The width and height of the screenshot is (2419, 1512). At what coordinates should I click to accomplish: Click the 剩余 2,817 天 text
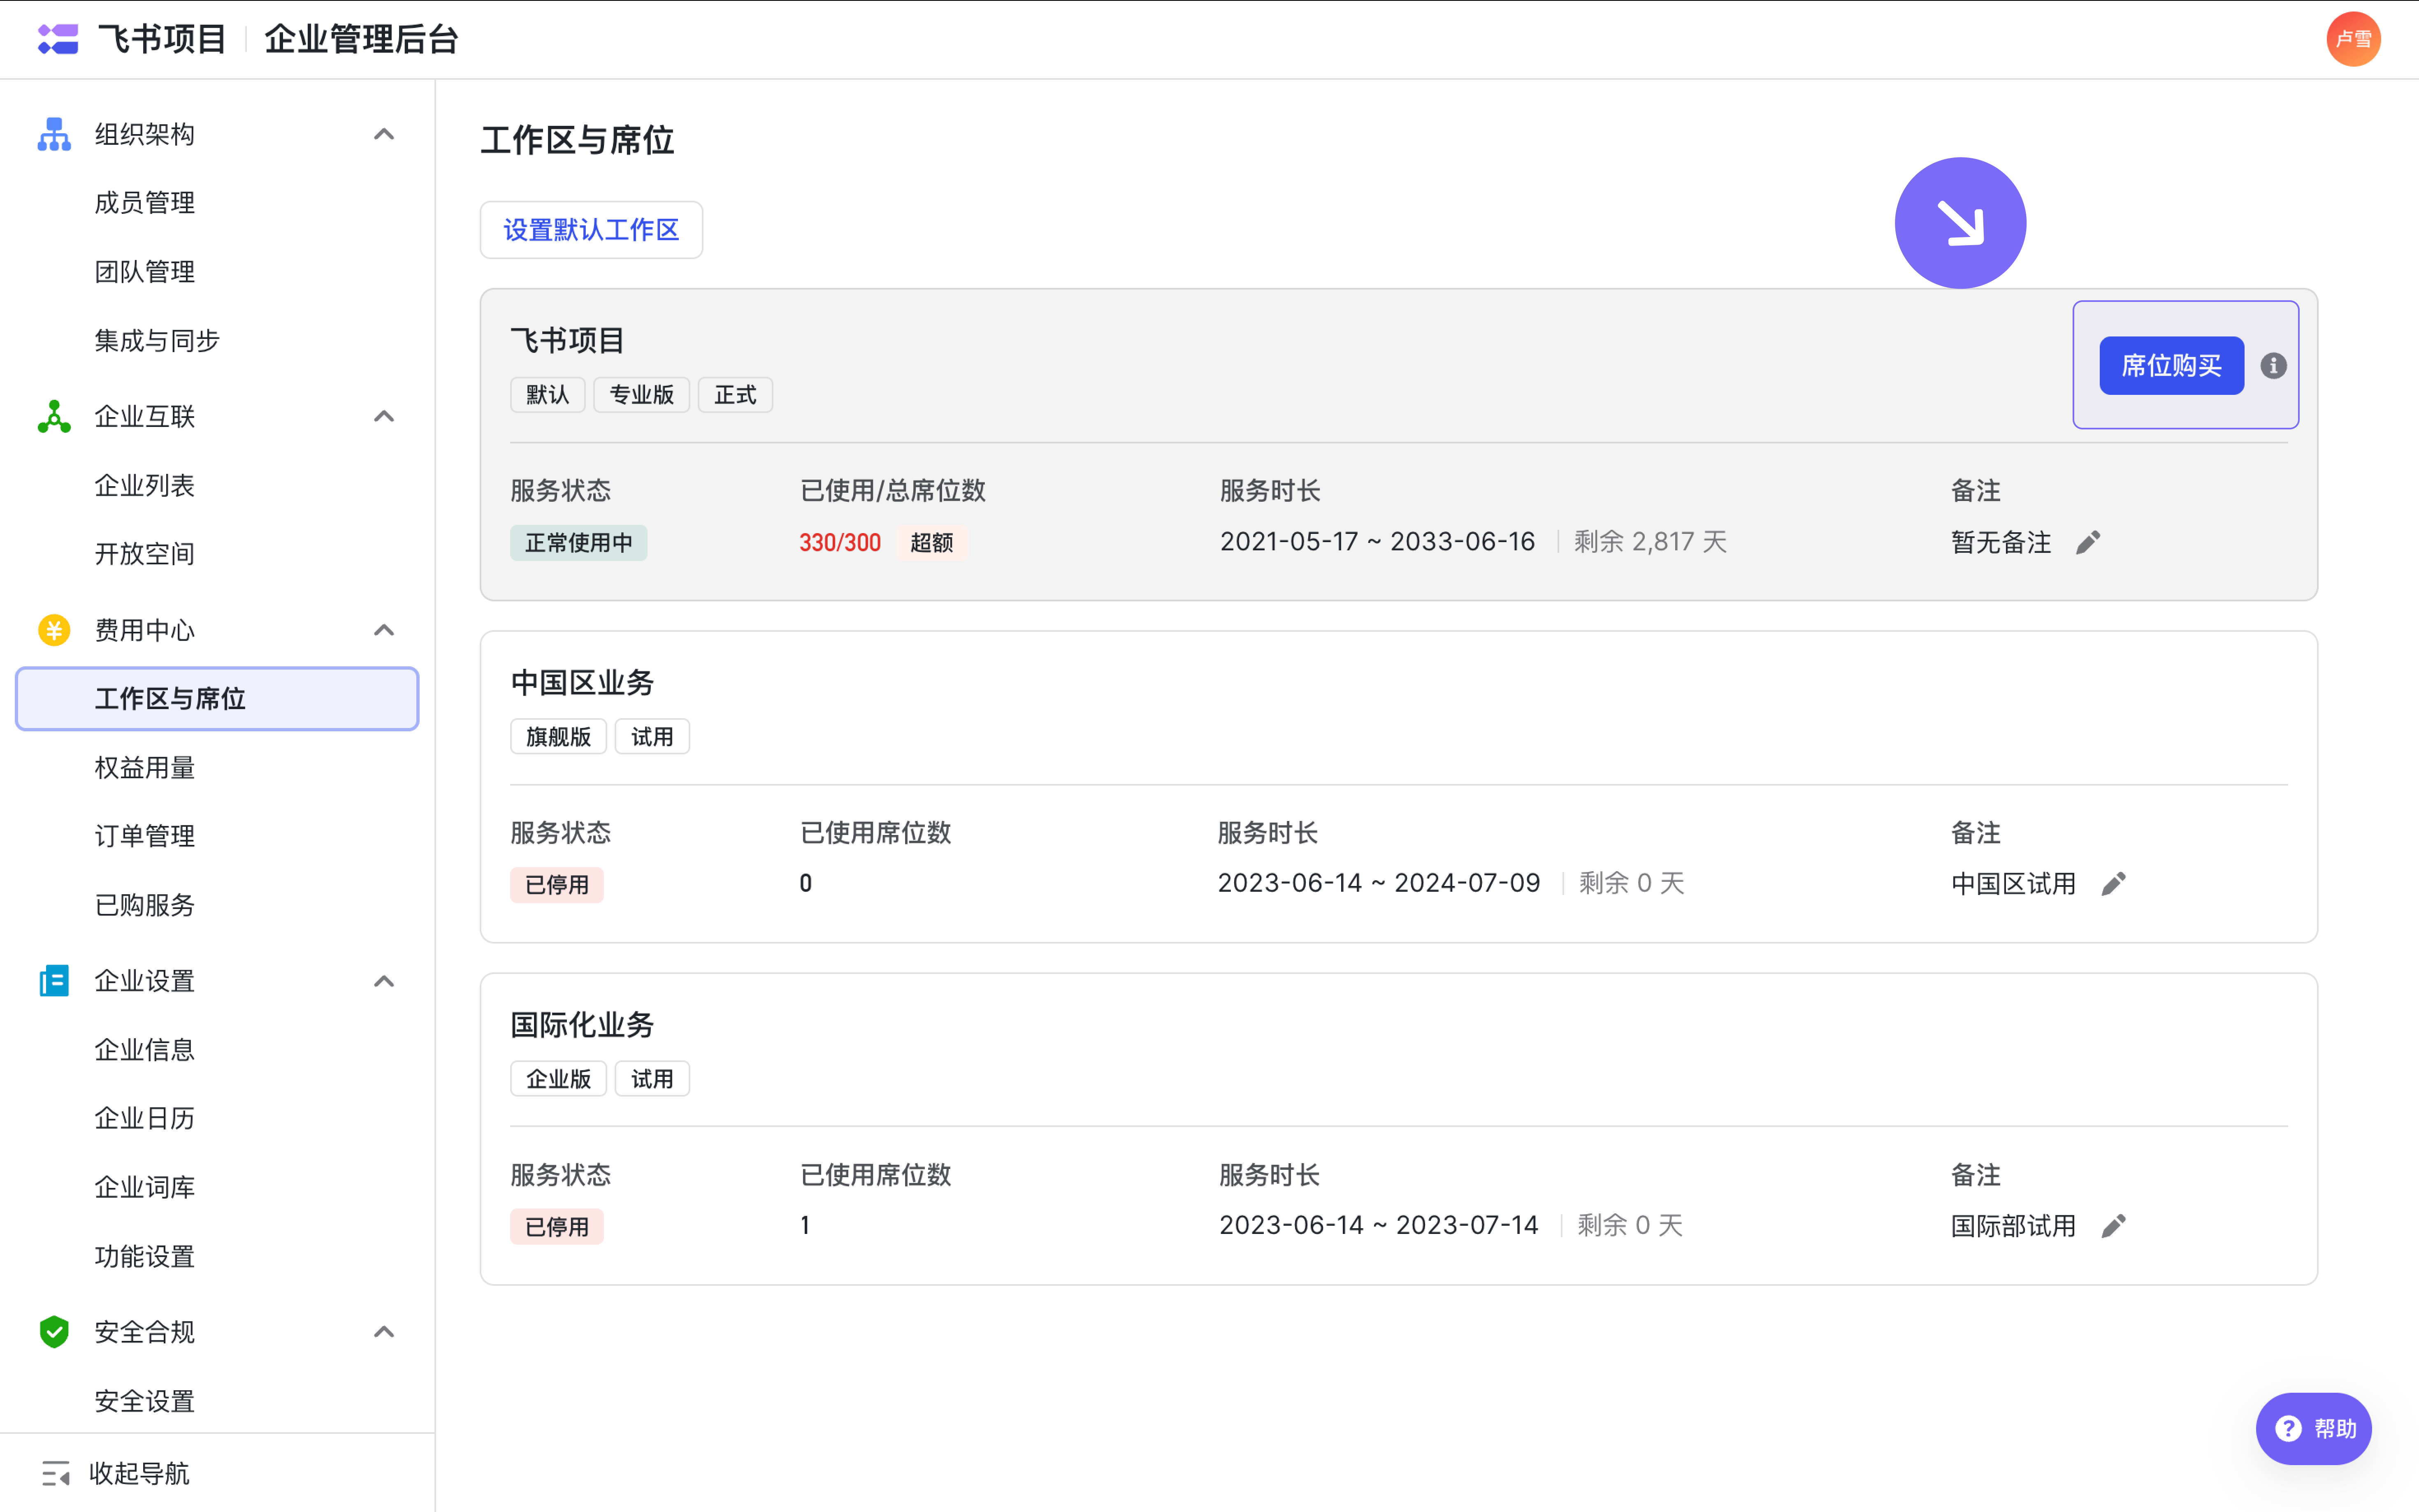tap(1650, 542)
